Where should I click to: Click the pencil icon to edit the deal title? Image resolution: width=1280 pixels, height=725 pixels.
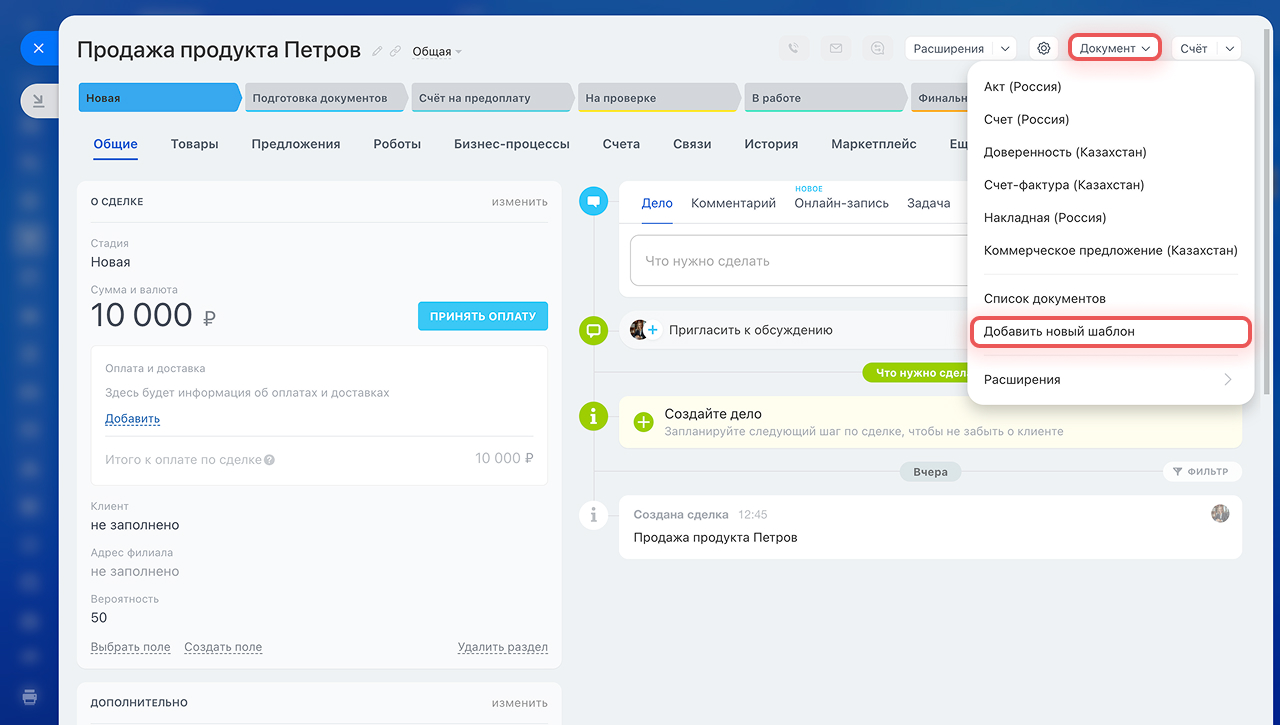[377, 51]
